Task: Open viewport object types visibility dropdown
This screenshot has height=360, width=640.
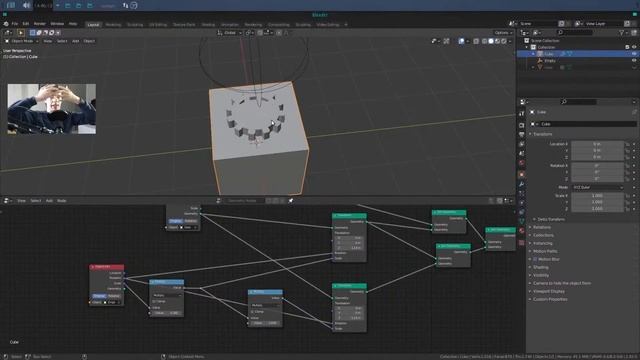Action: tap(436, 41)
